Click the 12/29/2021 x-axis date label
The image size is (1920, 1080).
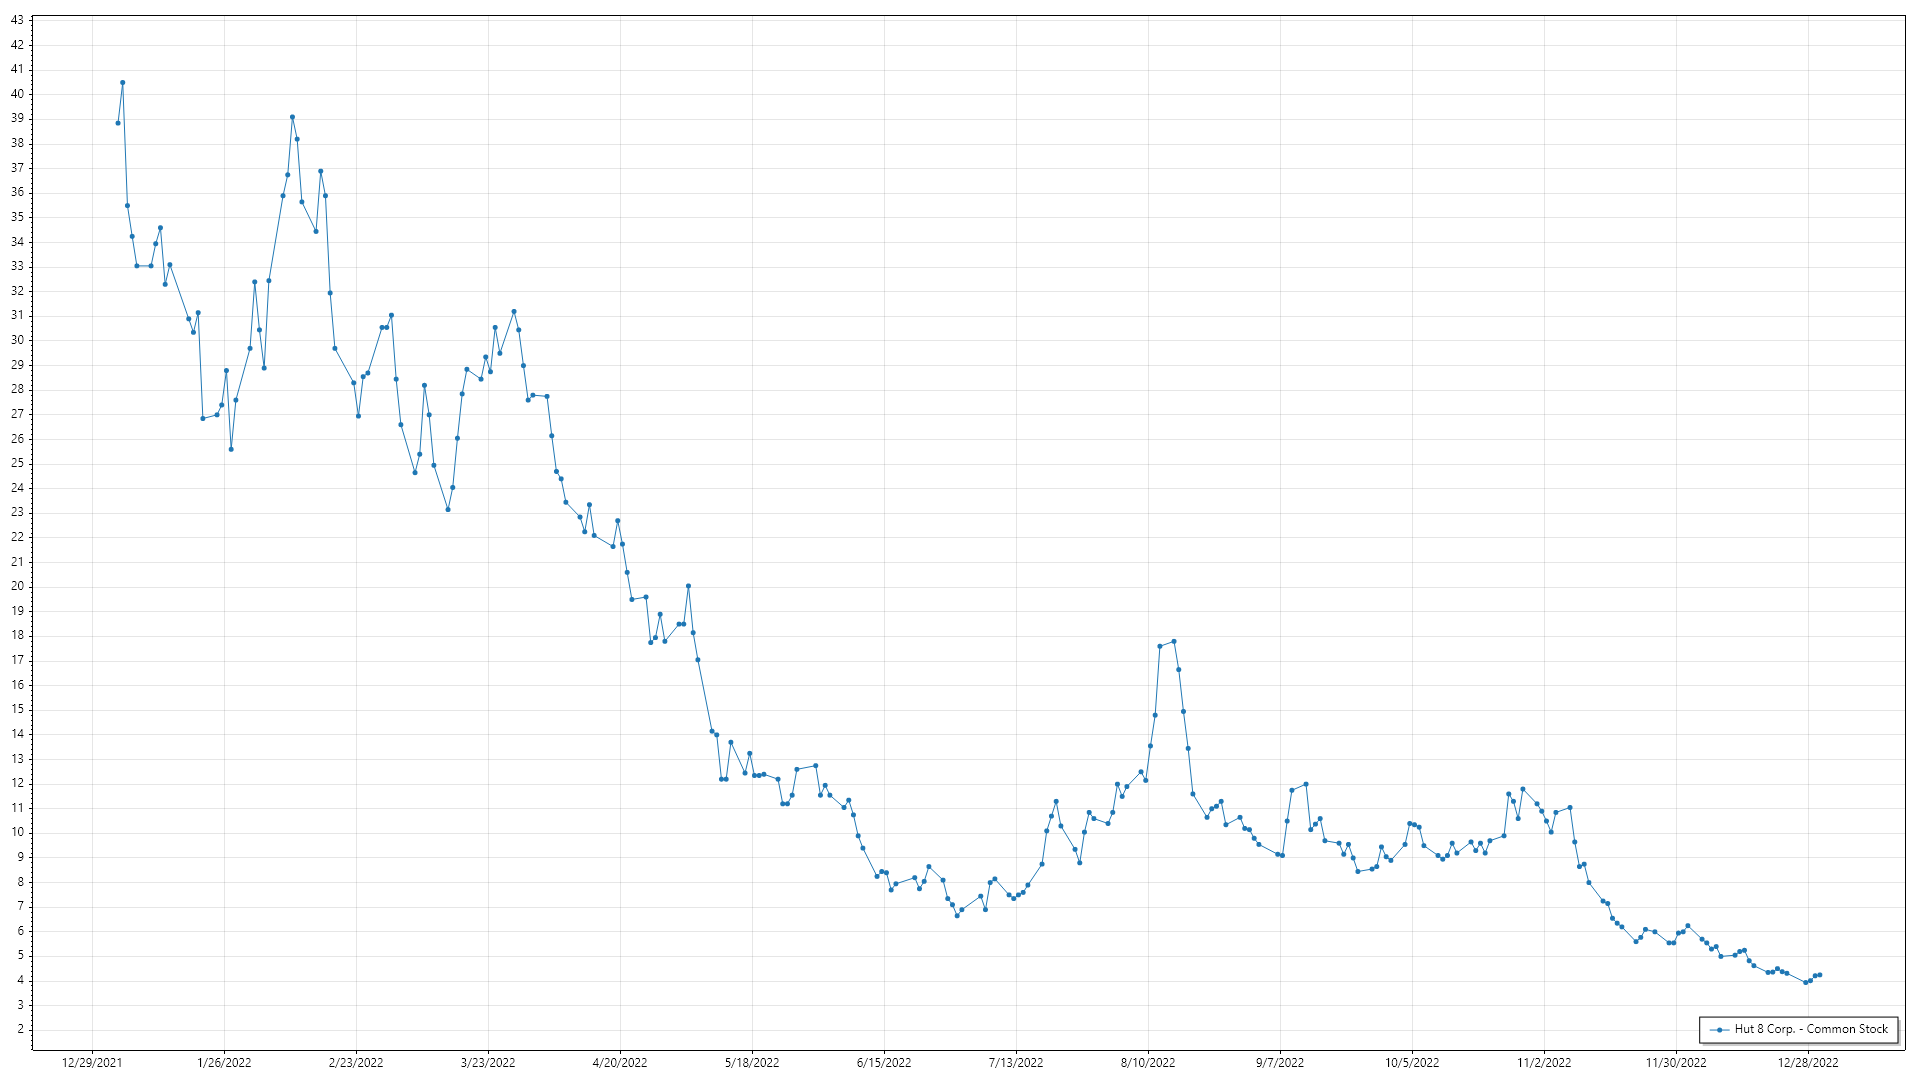tap(92, 1063)
